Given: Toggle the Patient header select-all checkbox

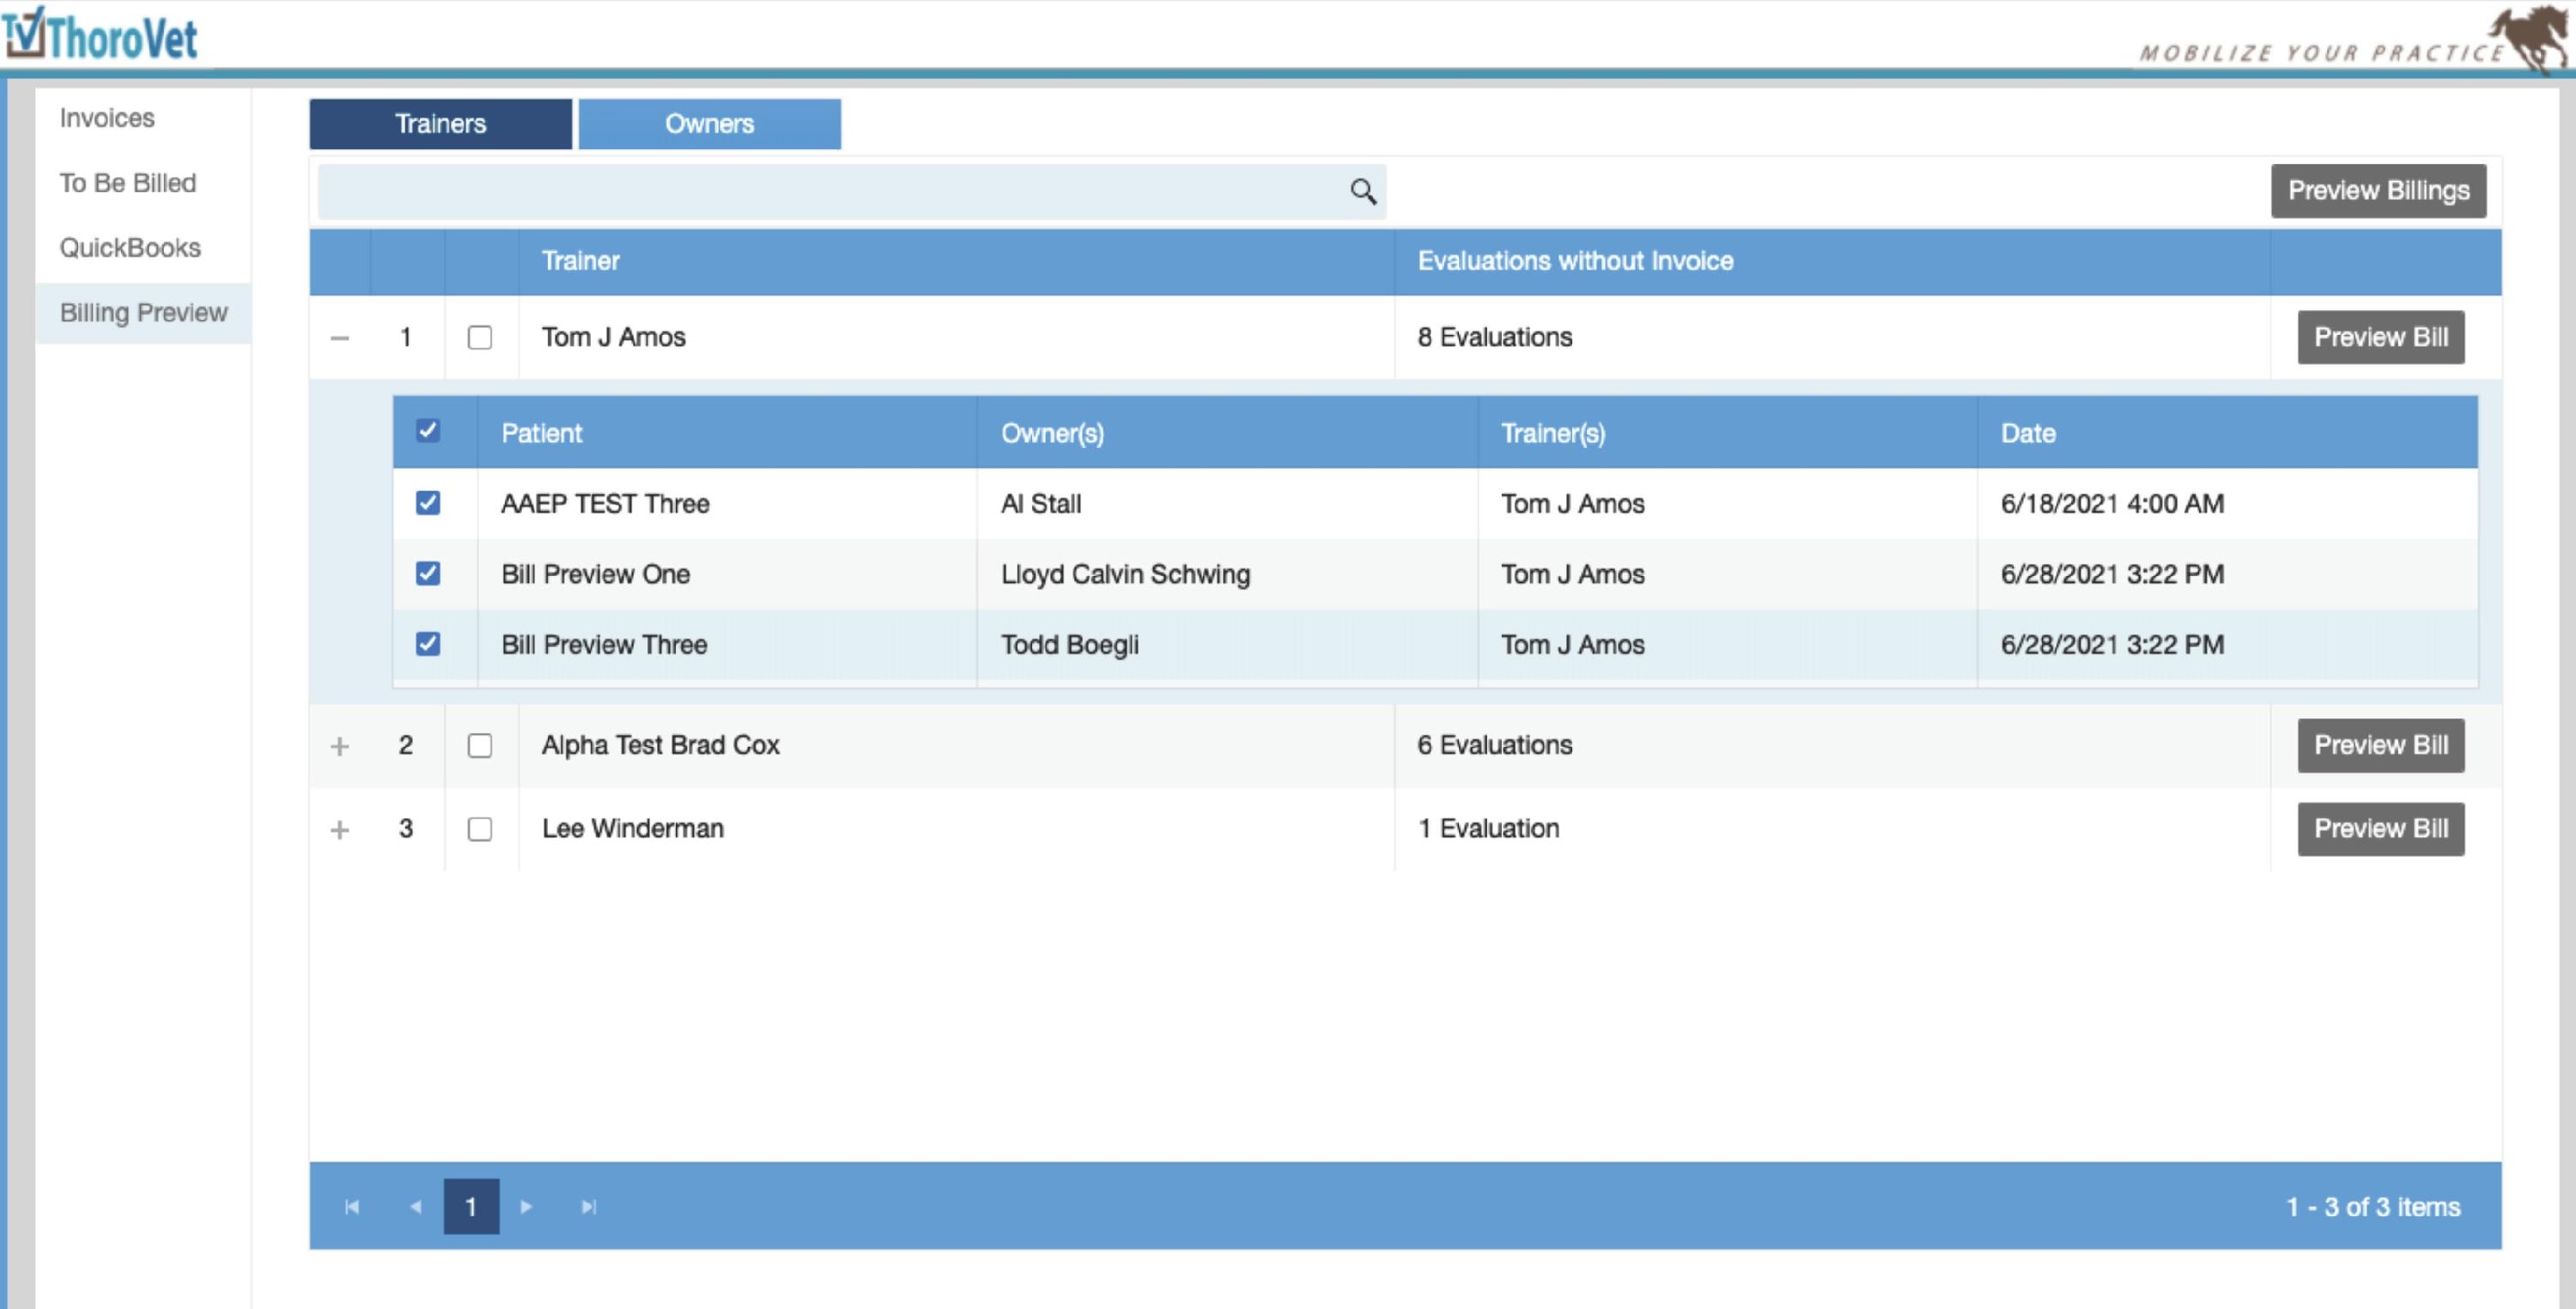Looking at the screenshot, I should 428,432.
